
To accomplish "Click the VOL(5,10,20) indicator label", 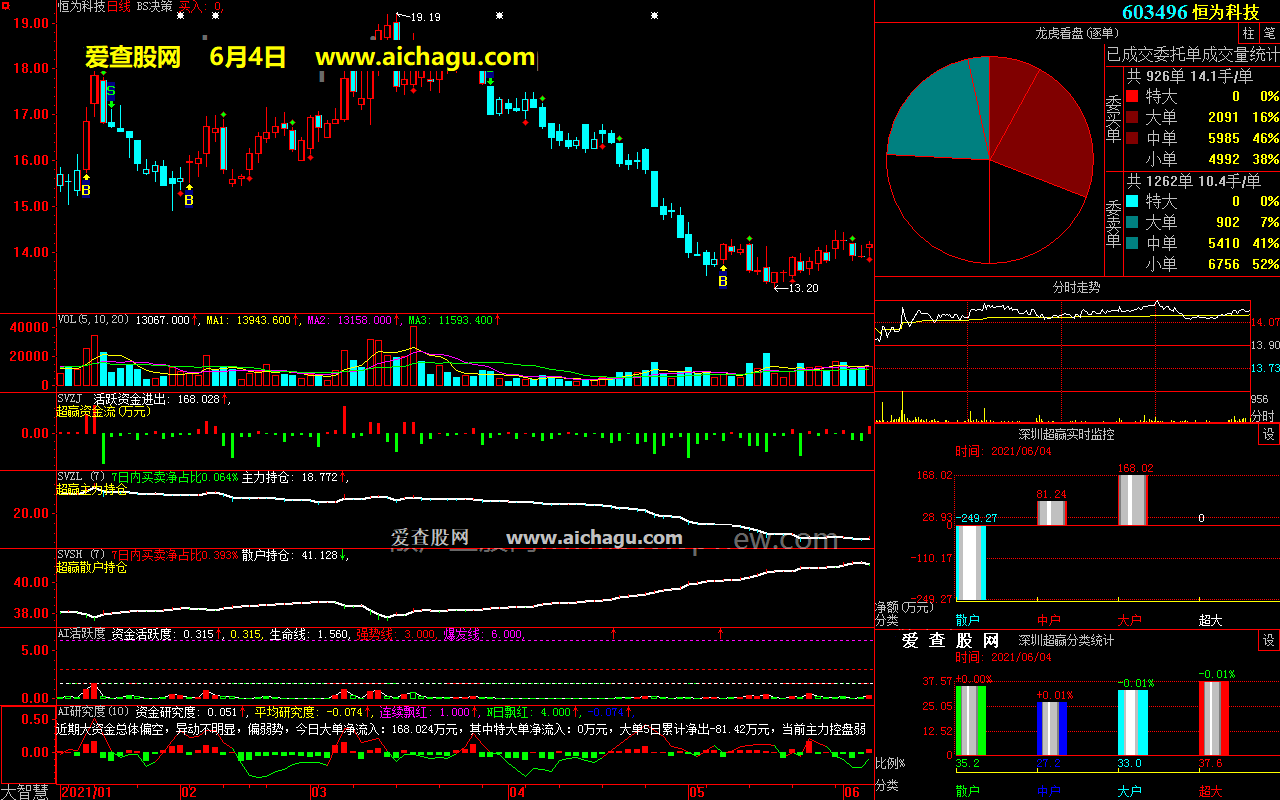I will coord(94,320).
